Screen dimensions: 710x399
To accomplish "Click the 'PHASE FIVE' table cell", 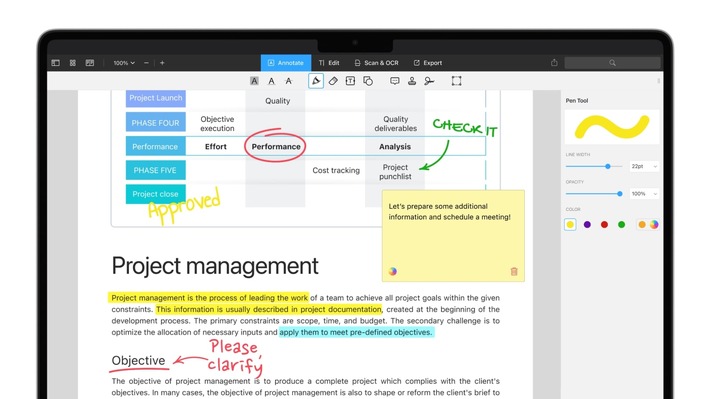I will click(156, 170).
